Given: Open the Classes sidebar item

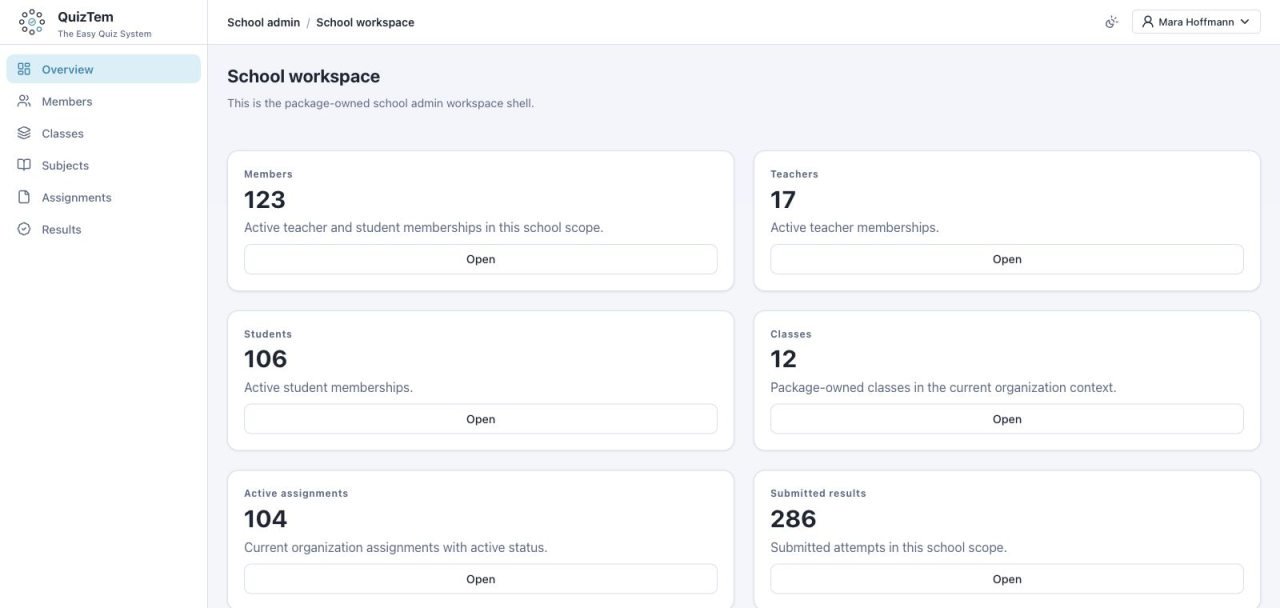Looking at the screenshot, I should point(104,133).
